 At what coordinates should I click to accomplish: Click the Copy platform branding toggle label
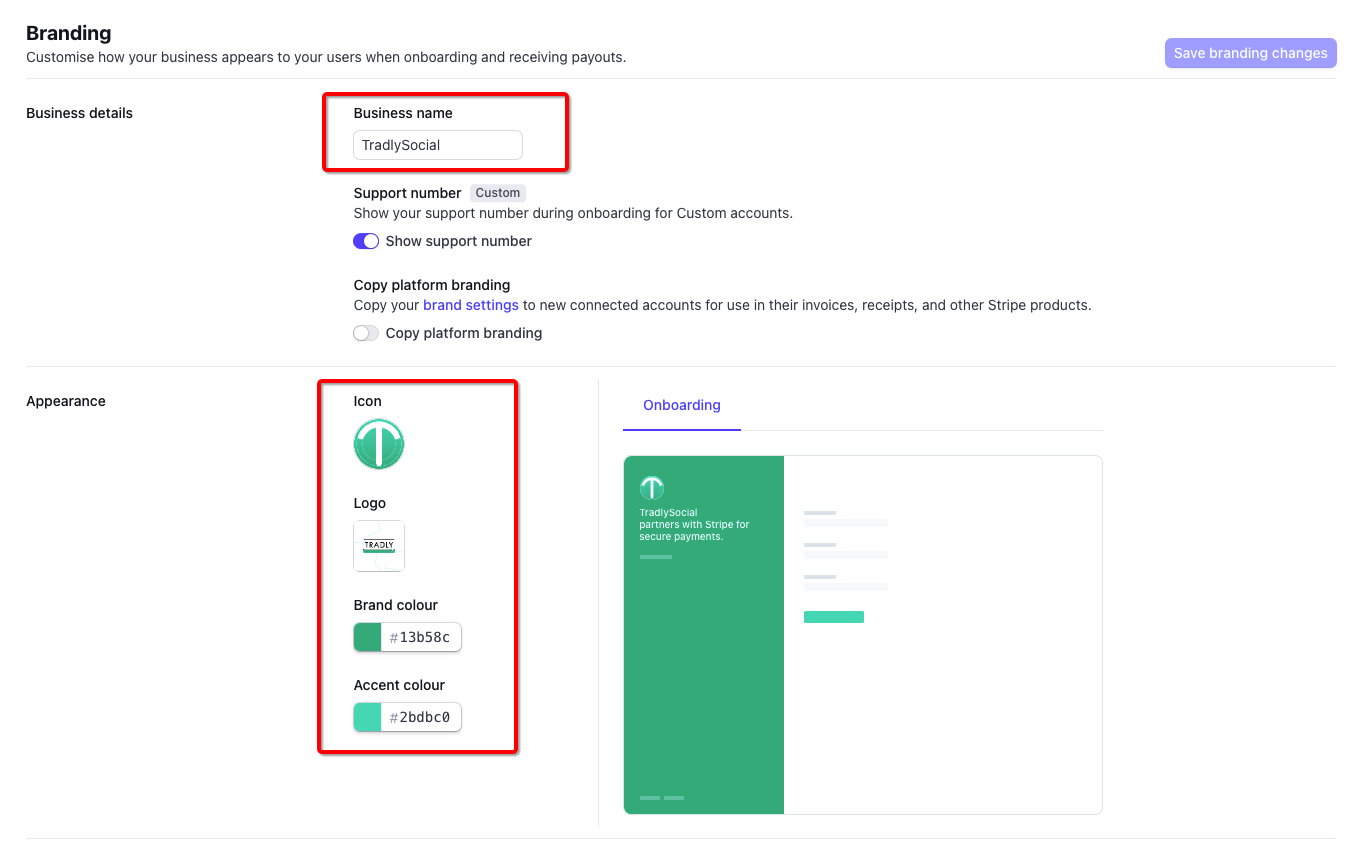coord(464,333)
